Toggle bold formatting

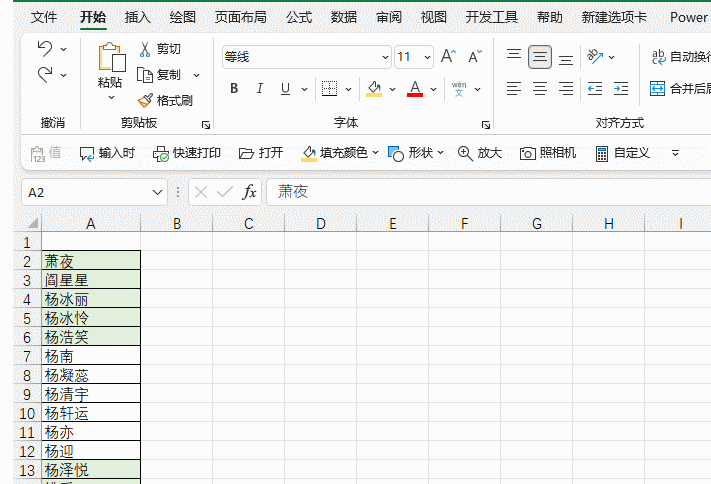234,88
